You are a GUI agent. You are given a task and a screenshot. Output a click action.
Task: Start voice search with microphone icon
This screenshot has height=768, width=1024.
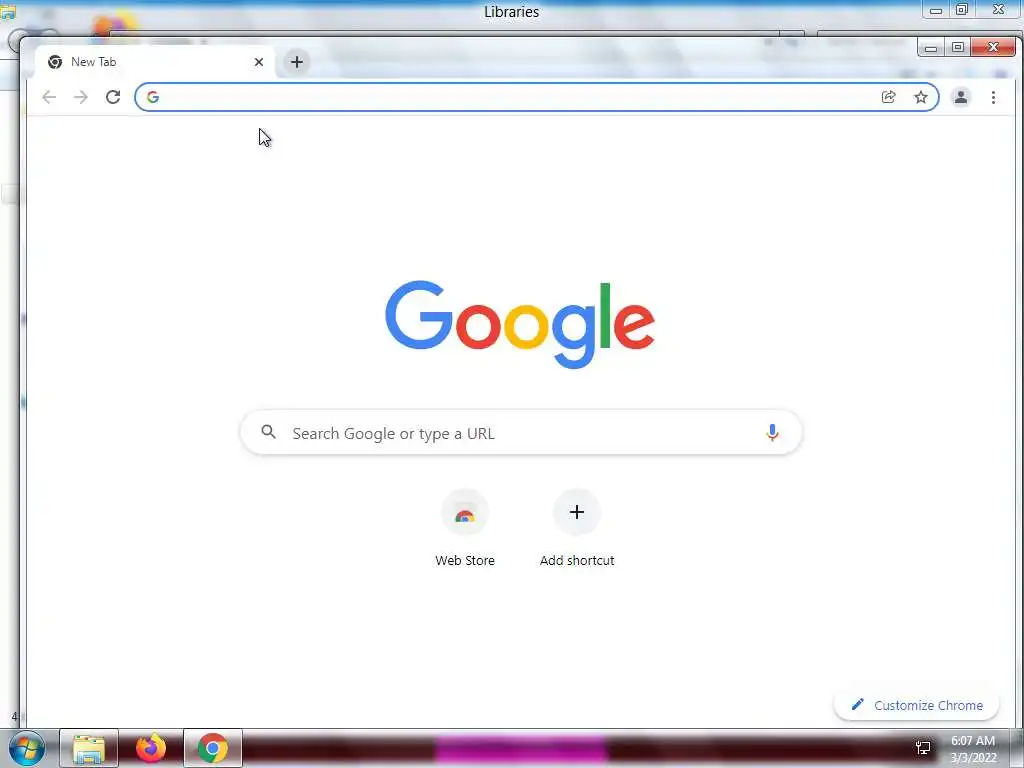[772, 432]
